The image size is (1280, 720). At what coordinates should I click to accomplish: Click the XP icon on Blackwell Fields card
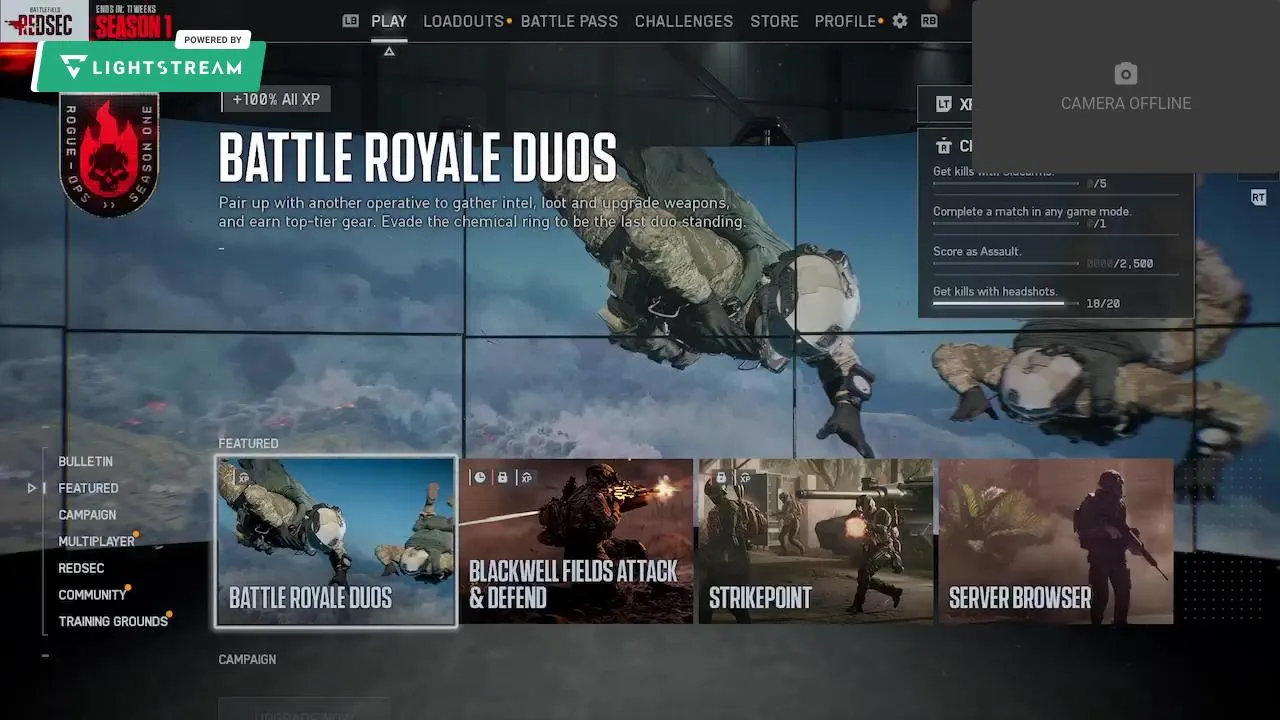pos(526,478)
